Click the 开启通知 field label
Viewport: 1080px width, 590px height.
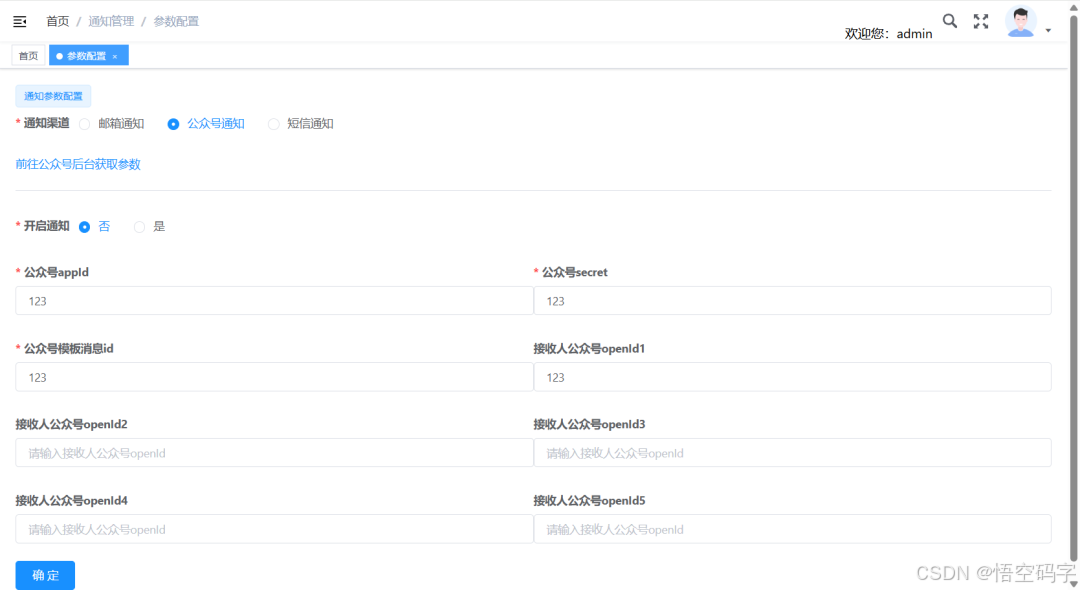tap(46, 226)
